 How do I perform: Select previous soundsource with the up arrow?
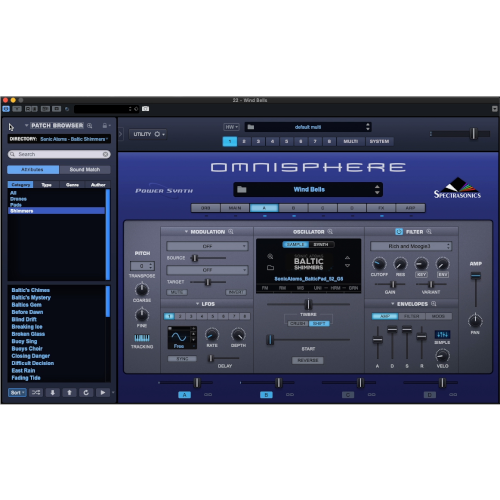pos(347,258)
